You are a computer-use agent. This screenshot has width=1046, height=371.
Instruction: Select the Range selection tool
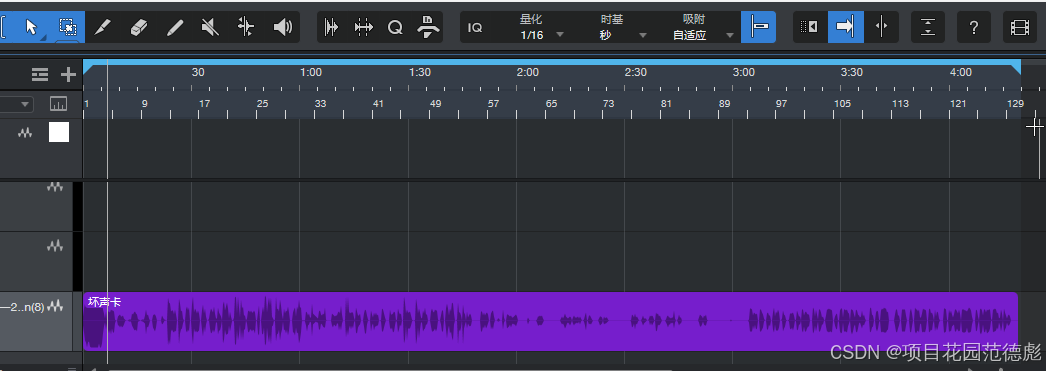coord(67,27)
